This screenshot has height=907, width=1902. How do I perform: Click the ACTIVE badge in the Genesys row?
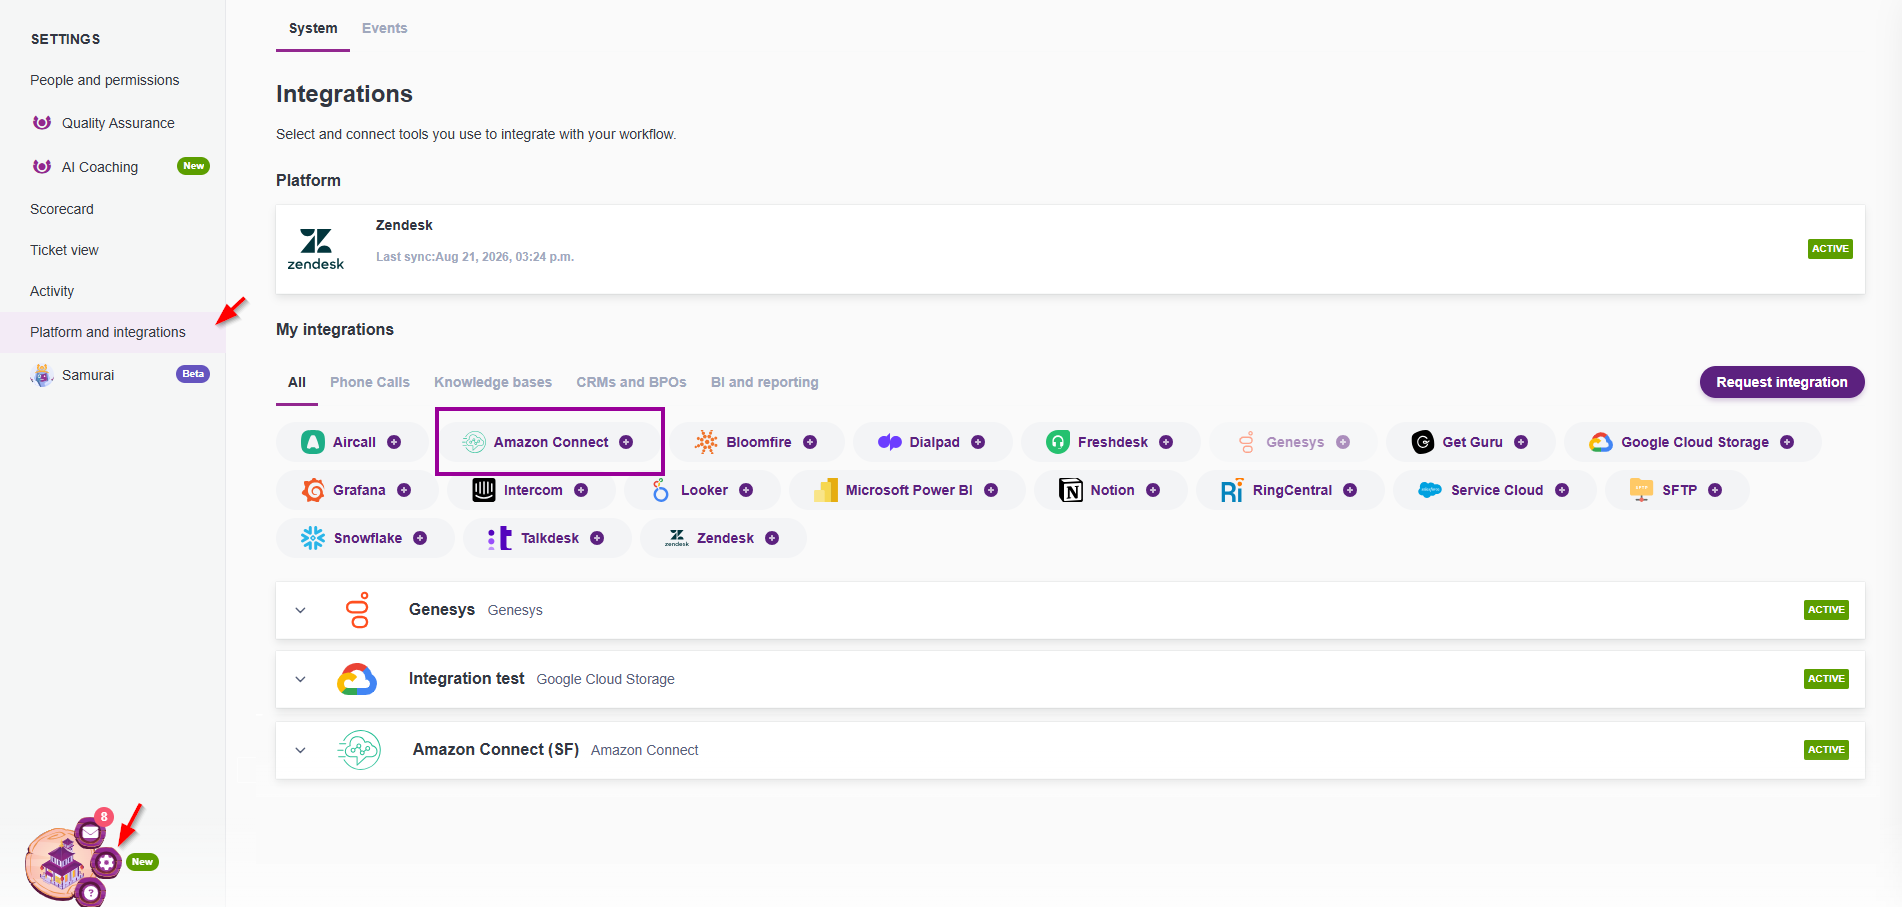pyautogui.click(x=1826, y=610)
